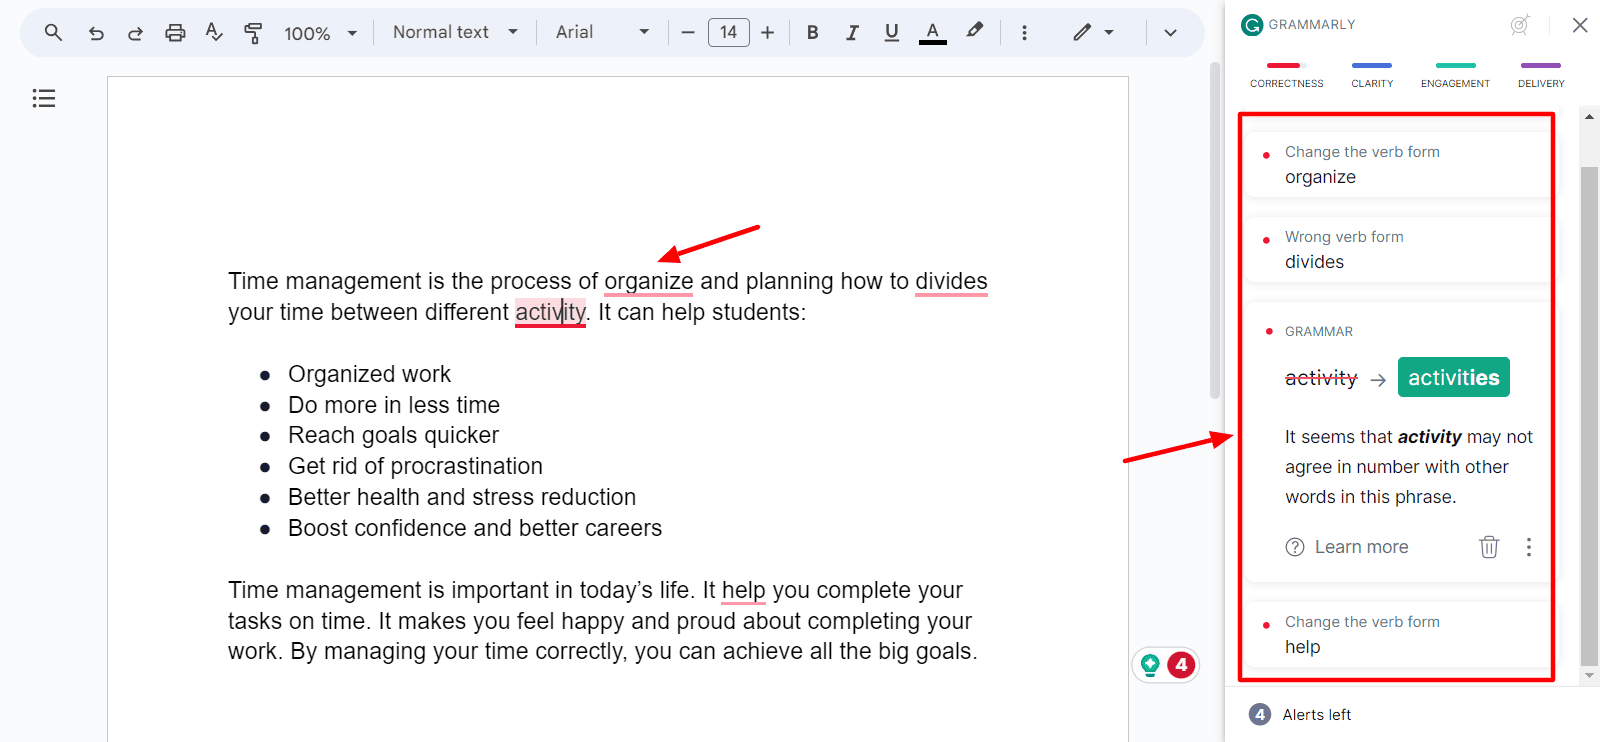Switch to the Clarity tab in Grammarly
Viewport: 1600px width, 742px height.
(1371, 75)
